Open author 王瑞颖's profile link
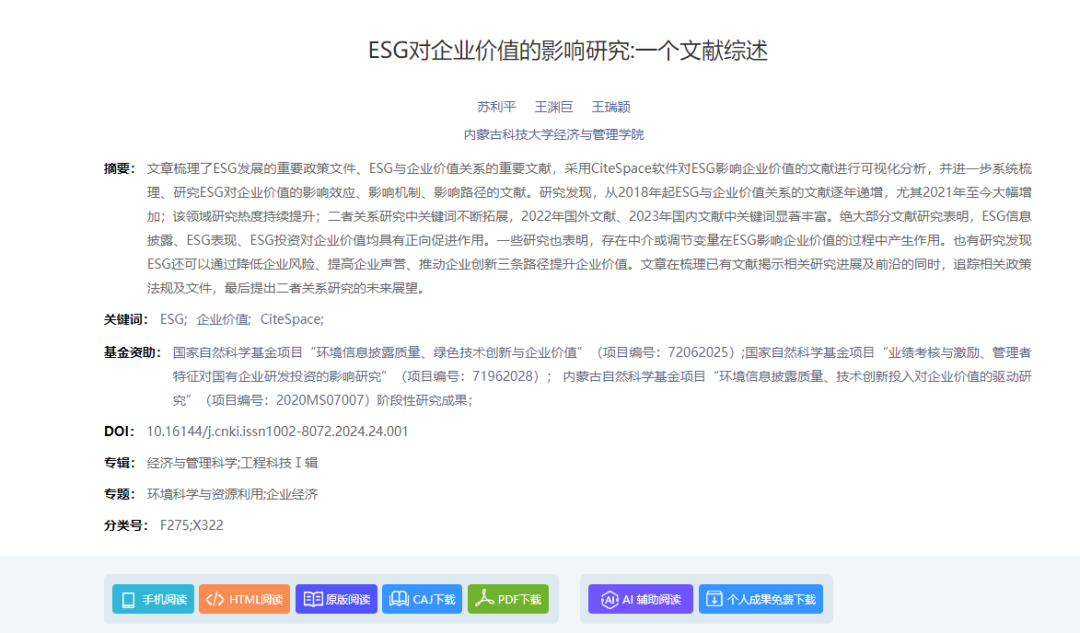 pos(610,107)
